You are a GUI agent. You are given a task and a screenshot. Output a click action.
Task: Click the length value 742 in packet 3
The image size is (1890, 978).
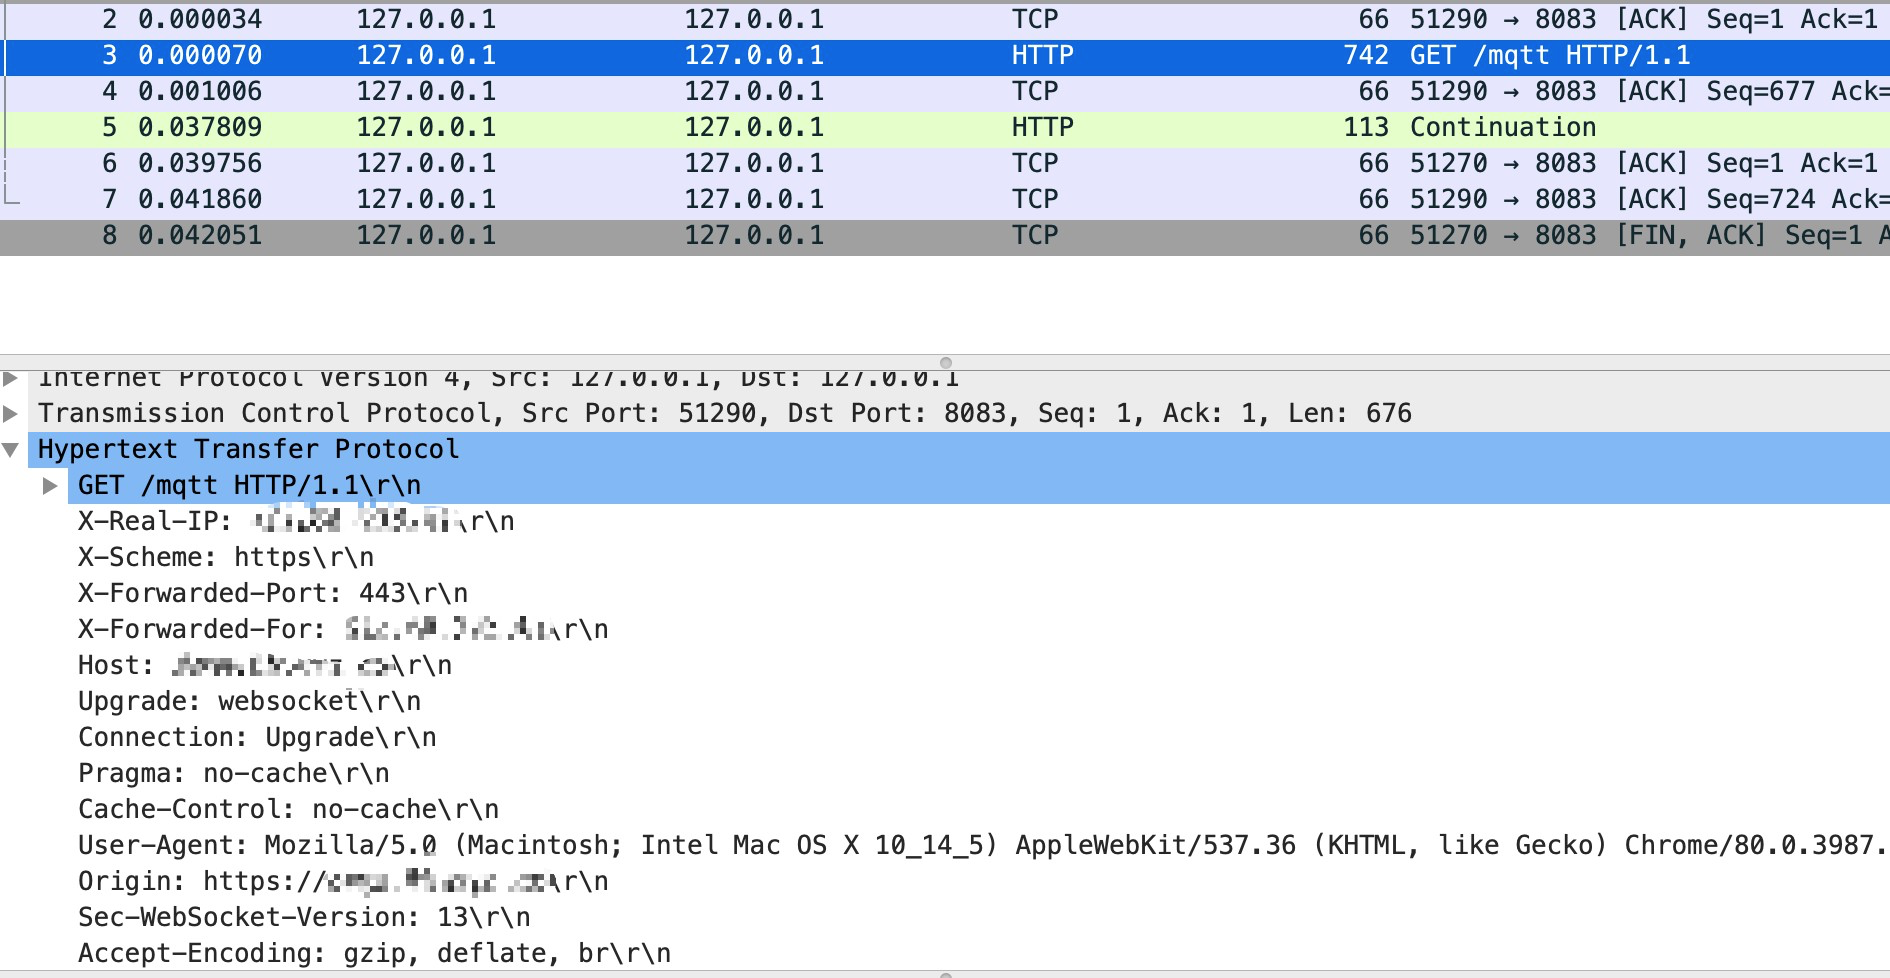coord(1366,56)
